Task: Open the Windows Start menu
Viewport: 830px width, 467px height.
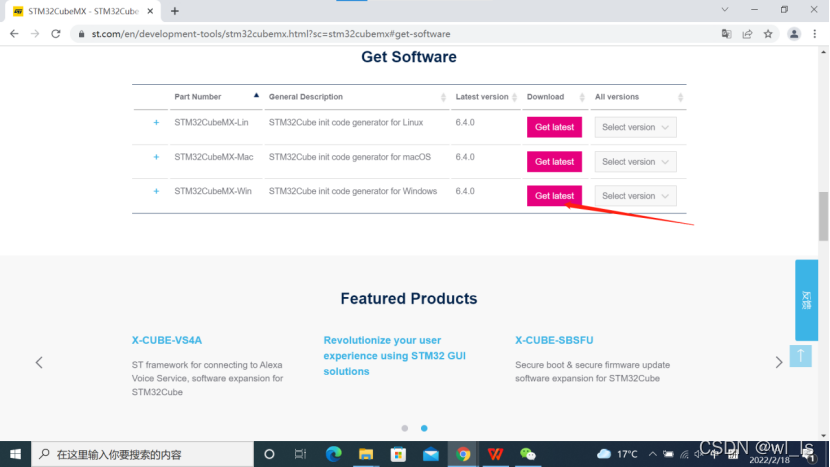Action: pyautogui.click(x=15, y=454)
